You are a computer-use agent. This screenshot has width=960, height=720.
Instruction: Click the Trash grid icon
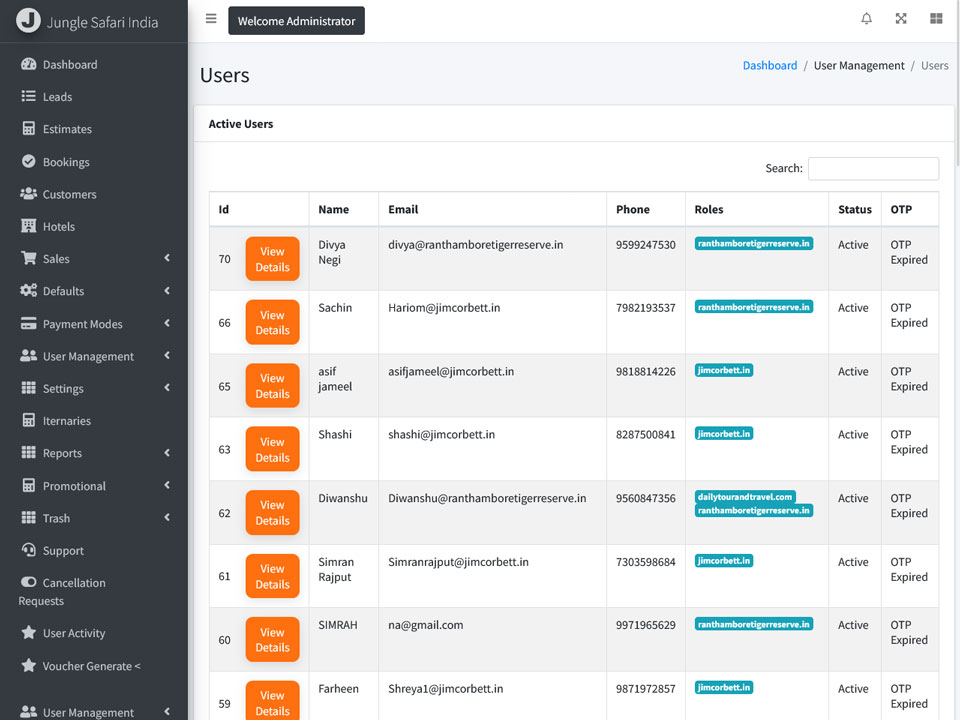28,517
